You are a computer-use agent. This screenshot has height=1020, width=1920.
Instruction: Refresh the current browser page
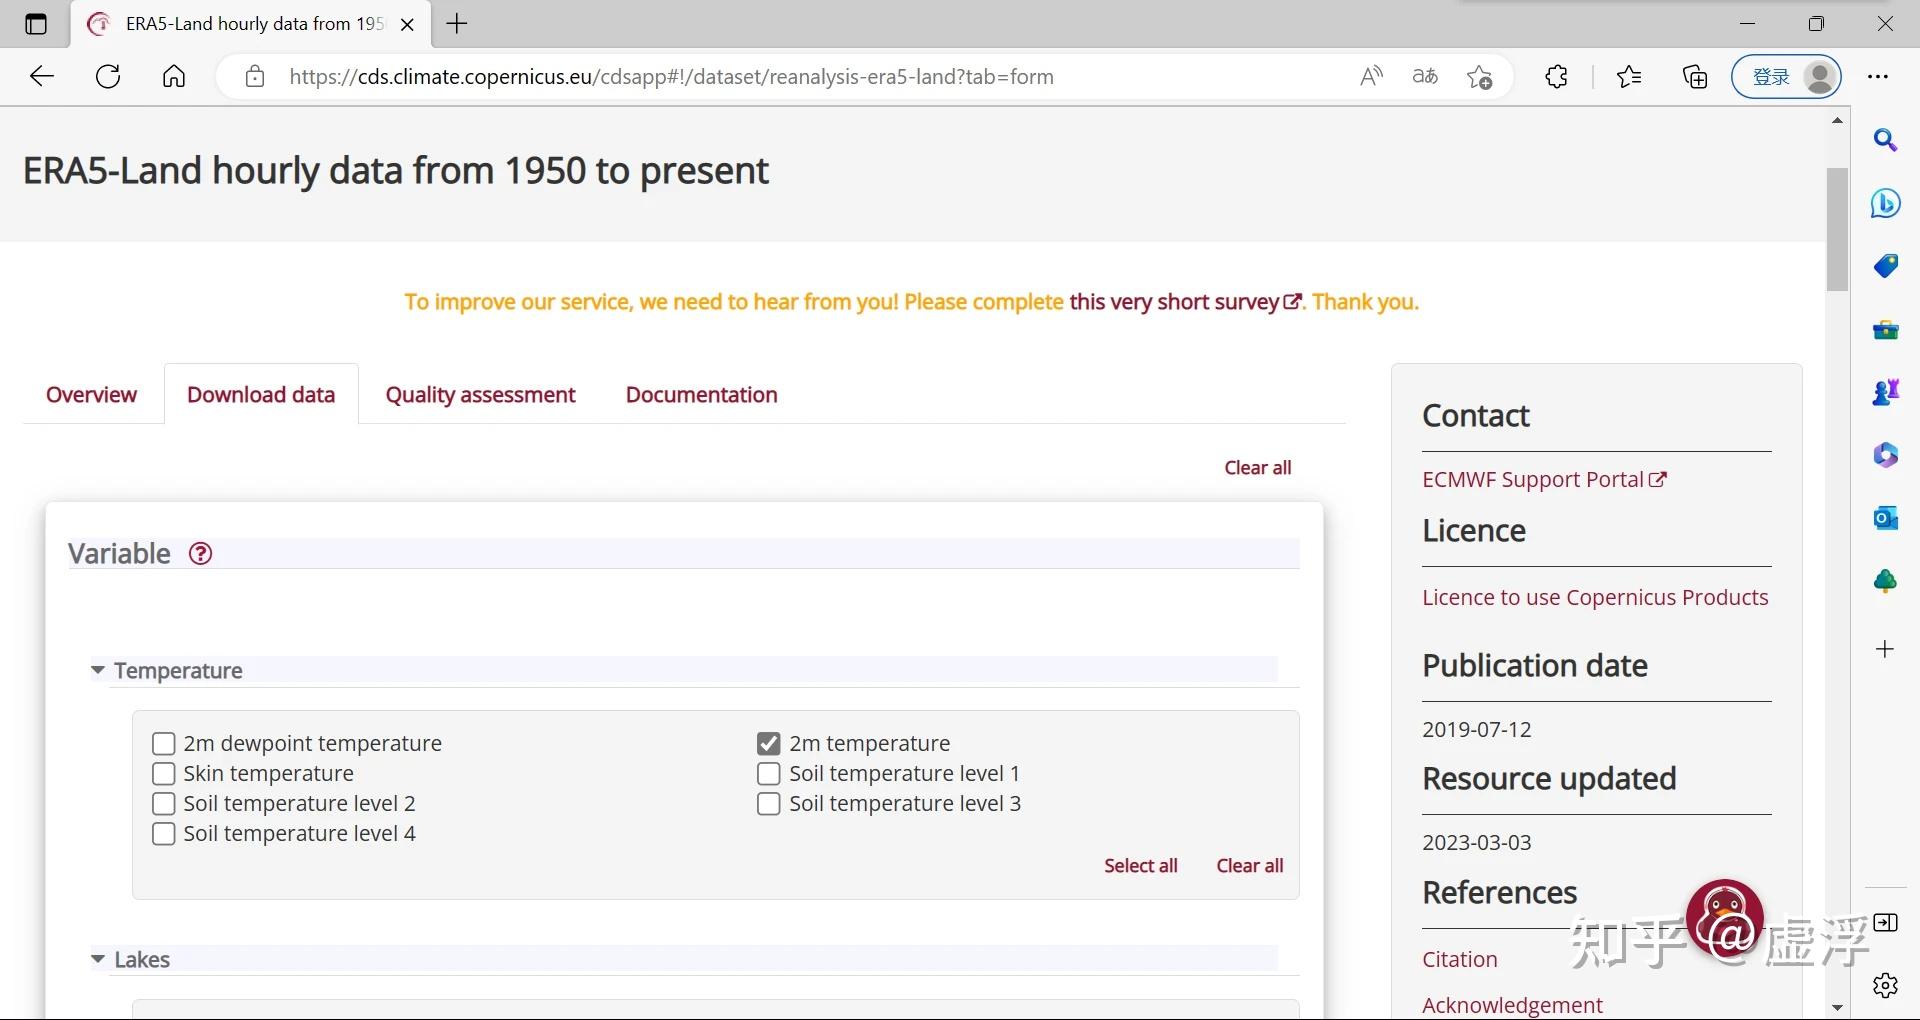(x=108, y=77)
